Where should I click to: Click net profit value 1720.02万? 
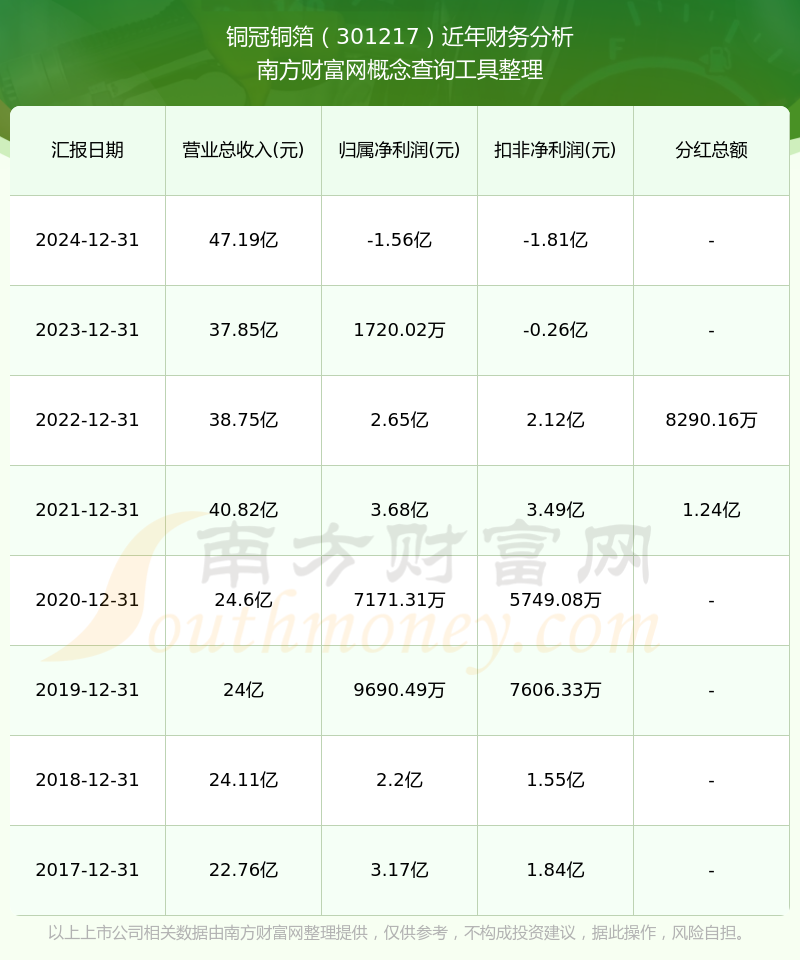pos(400,330)
